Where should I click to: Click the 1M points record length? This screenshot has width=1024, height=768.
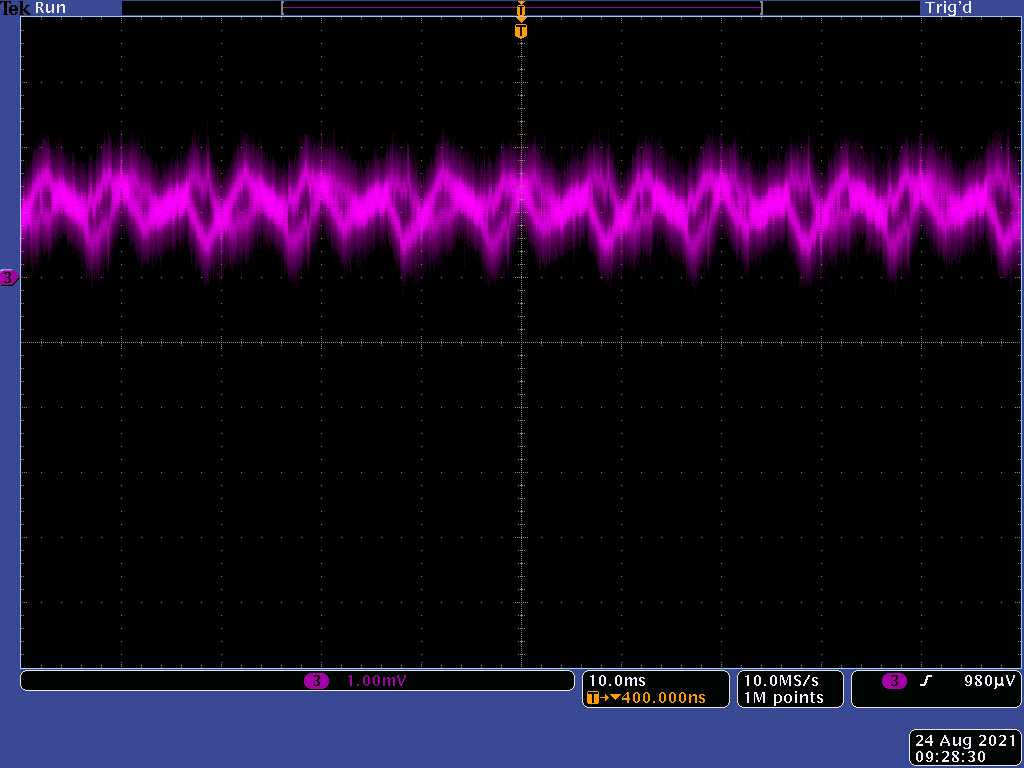coord(784,698)
